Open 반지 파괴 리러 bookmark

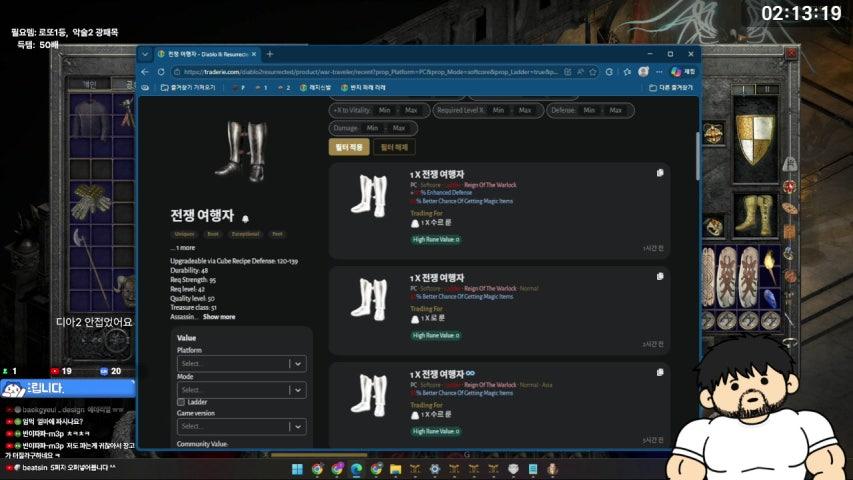(363, 88)
